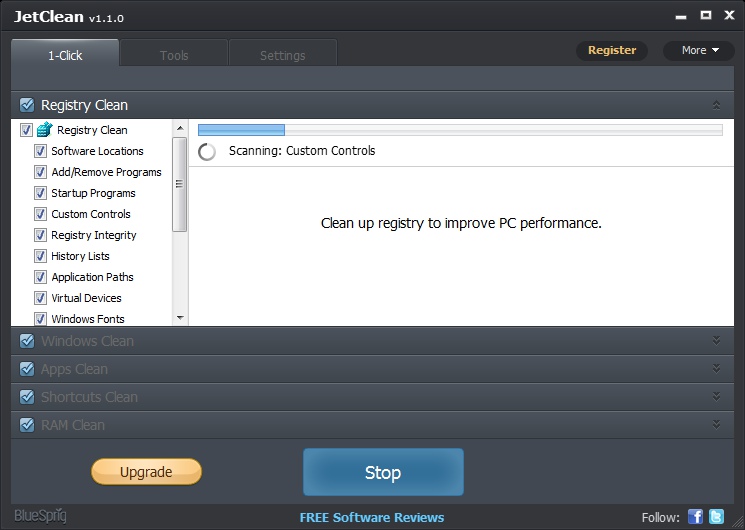Click the scrollbar up arrow in registry list

click(180, 128)
